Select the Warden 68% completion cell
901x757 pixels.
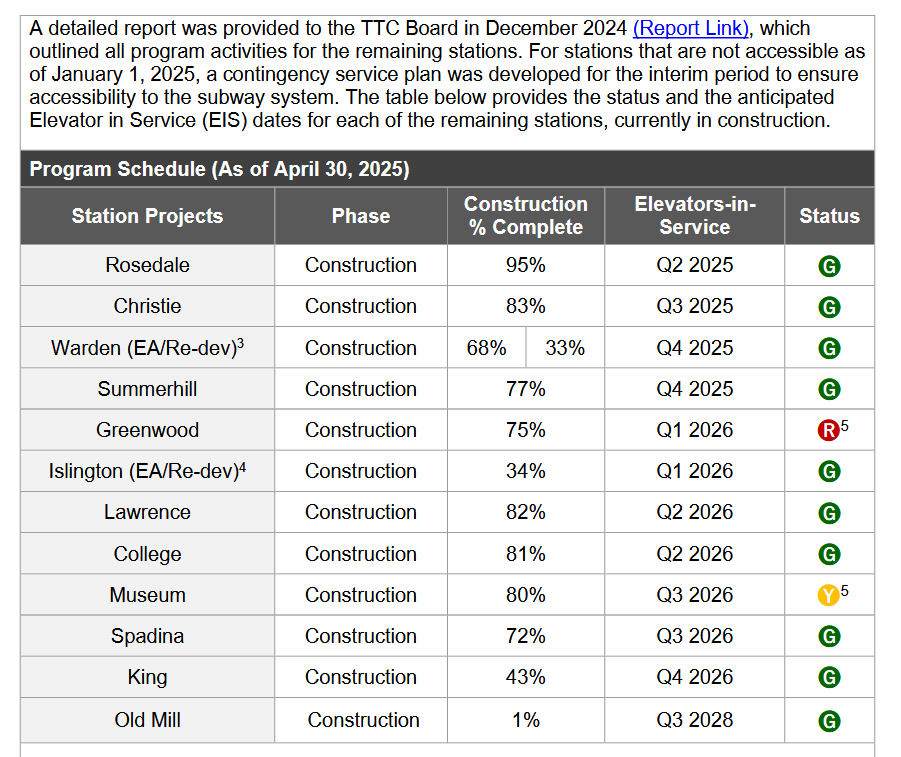tap(486, 348)
